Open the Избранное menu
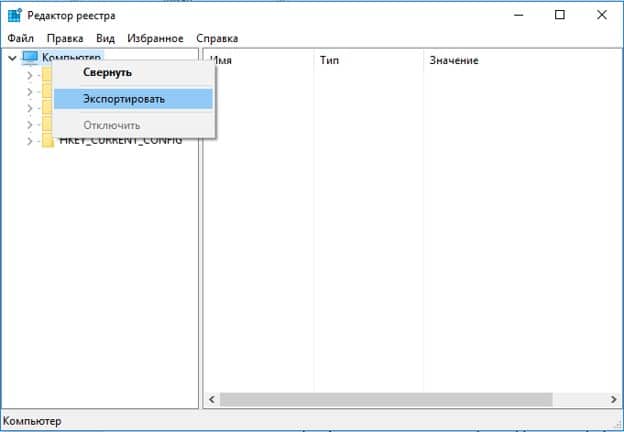The height and width of the screenshot is (432, 624). tap(155, 38)
